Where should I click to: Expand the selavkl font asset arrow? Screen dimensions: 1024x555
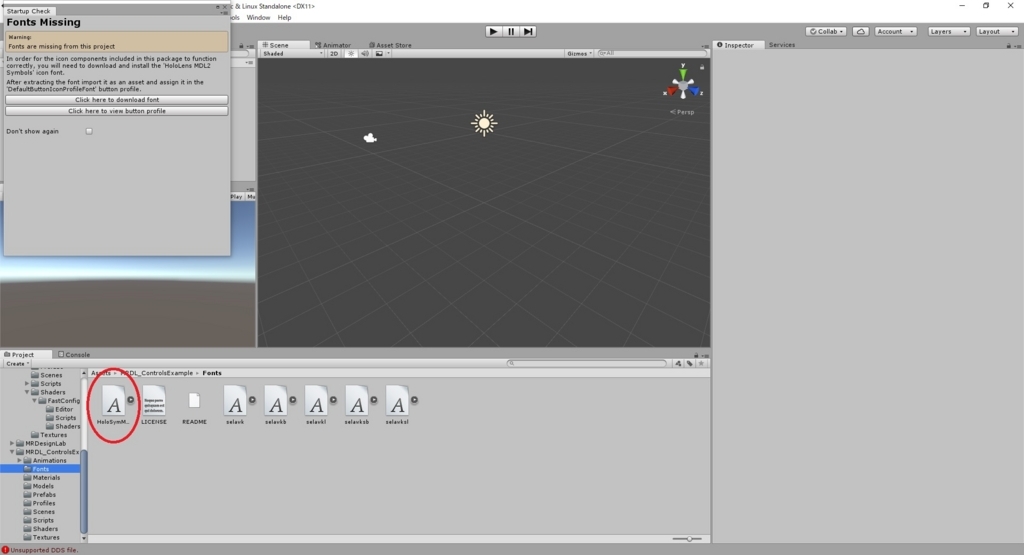(333, 400)
